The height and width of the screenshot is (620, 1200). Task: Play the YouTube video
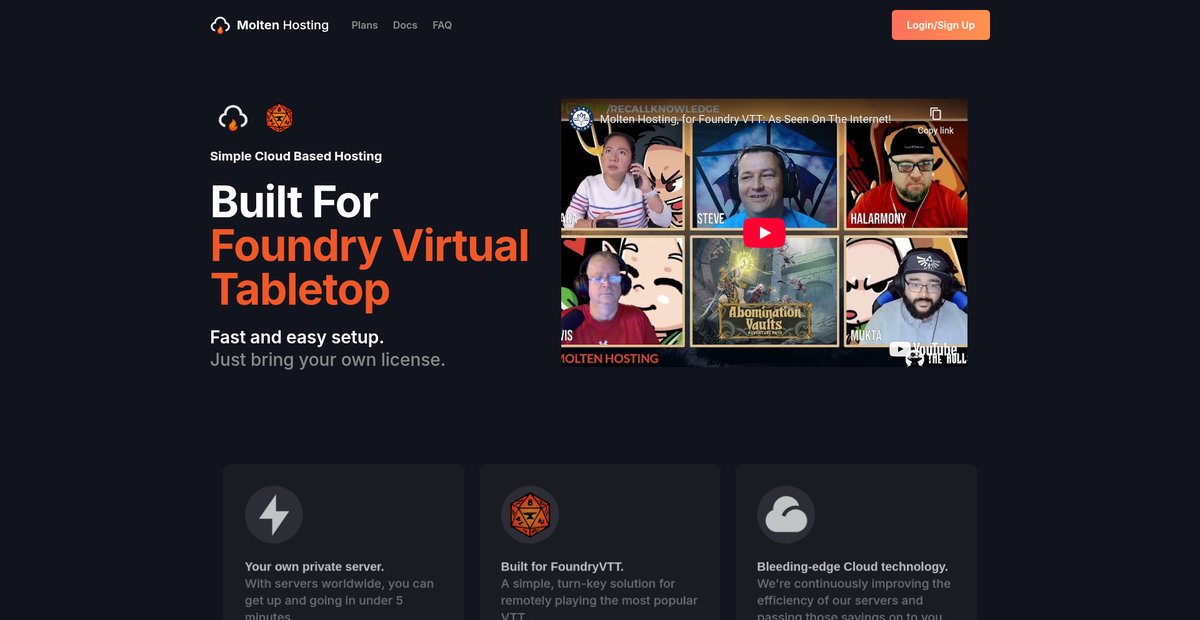764,233
